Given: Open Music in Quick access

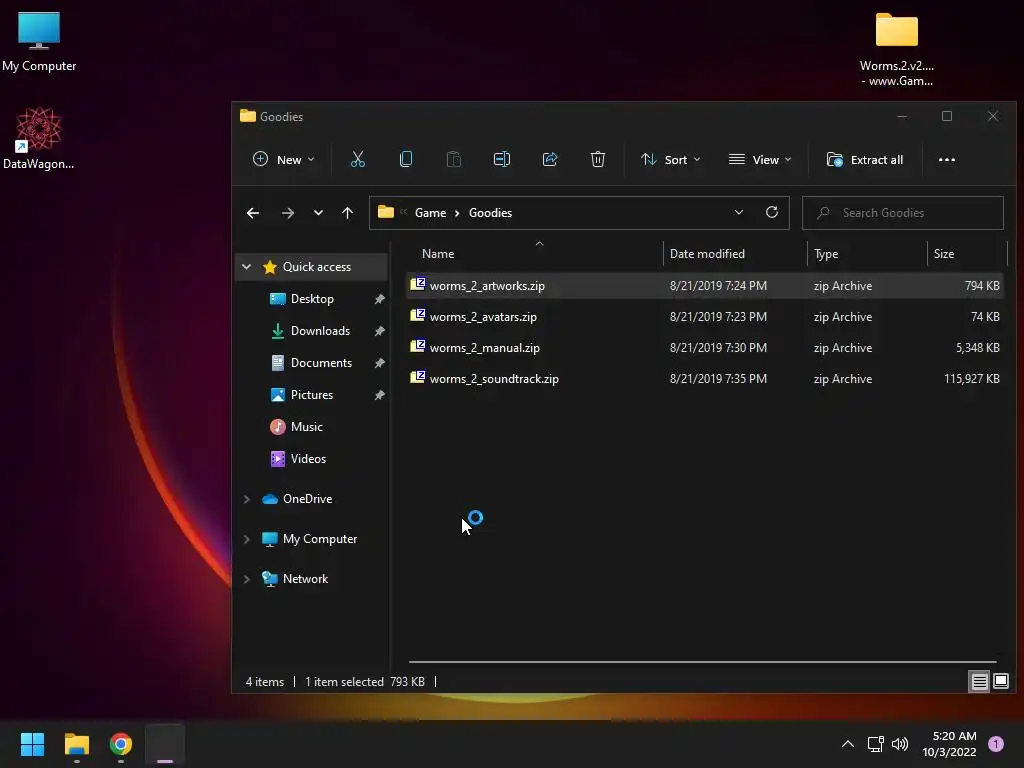Looking at the screenshot, I should coord(306,426).
